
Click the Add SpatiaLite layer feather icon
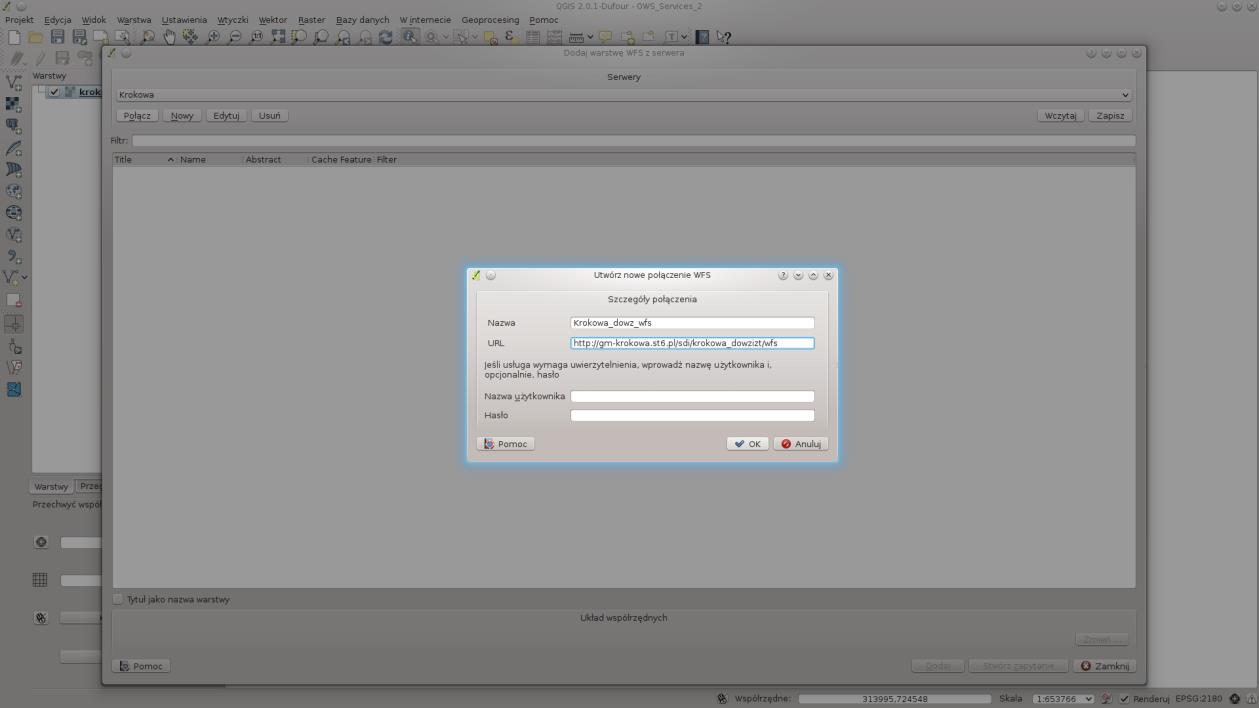(x=15, y=147)
